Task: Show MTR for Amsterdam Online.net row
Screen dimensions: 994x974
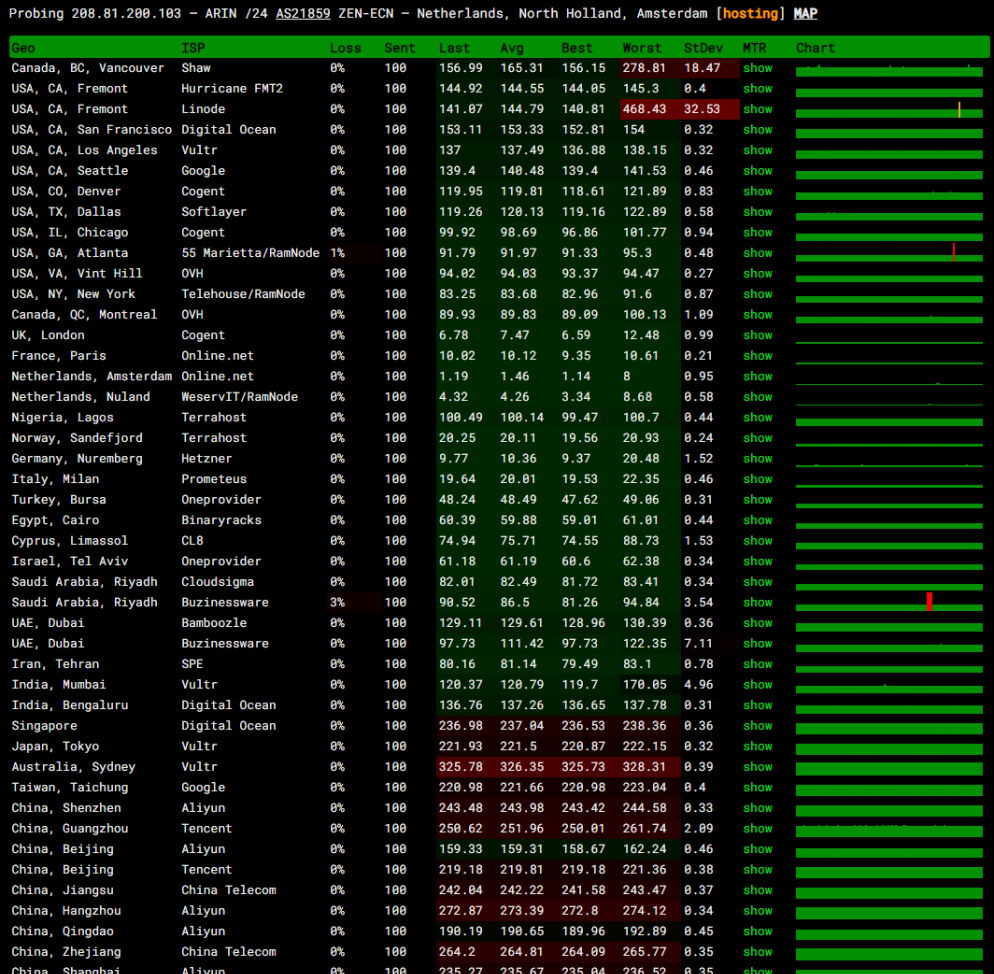Action: click(758, 376)
